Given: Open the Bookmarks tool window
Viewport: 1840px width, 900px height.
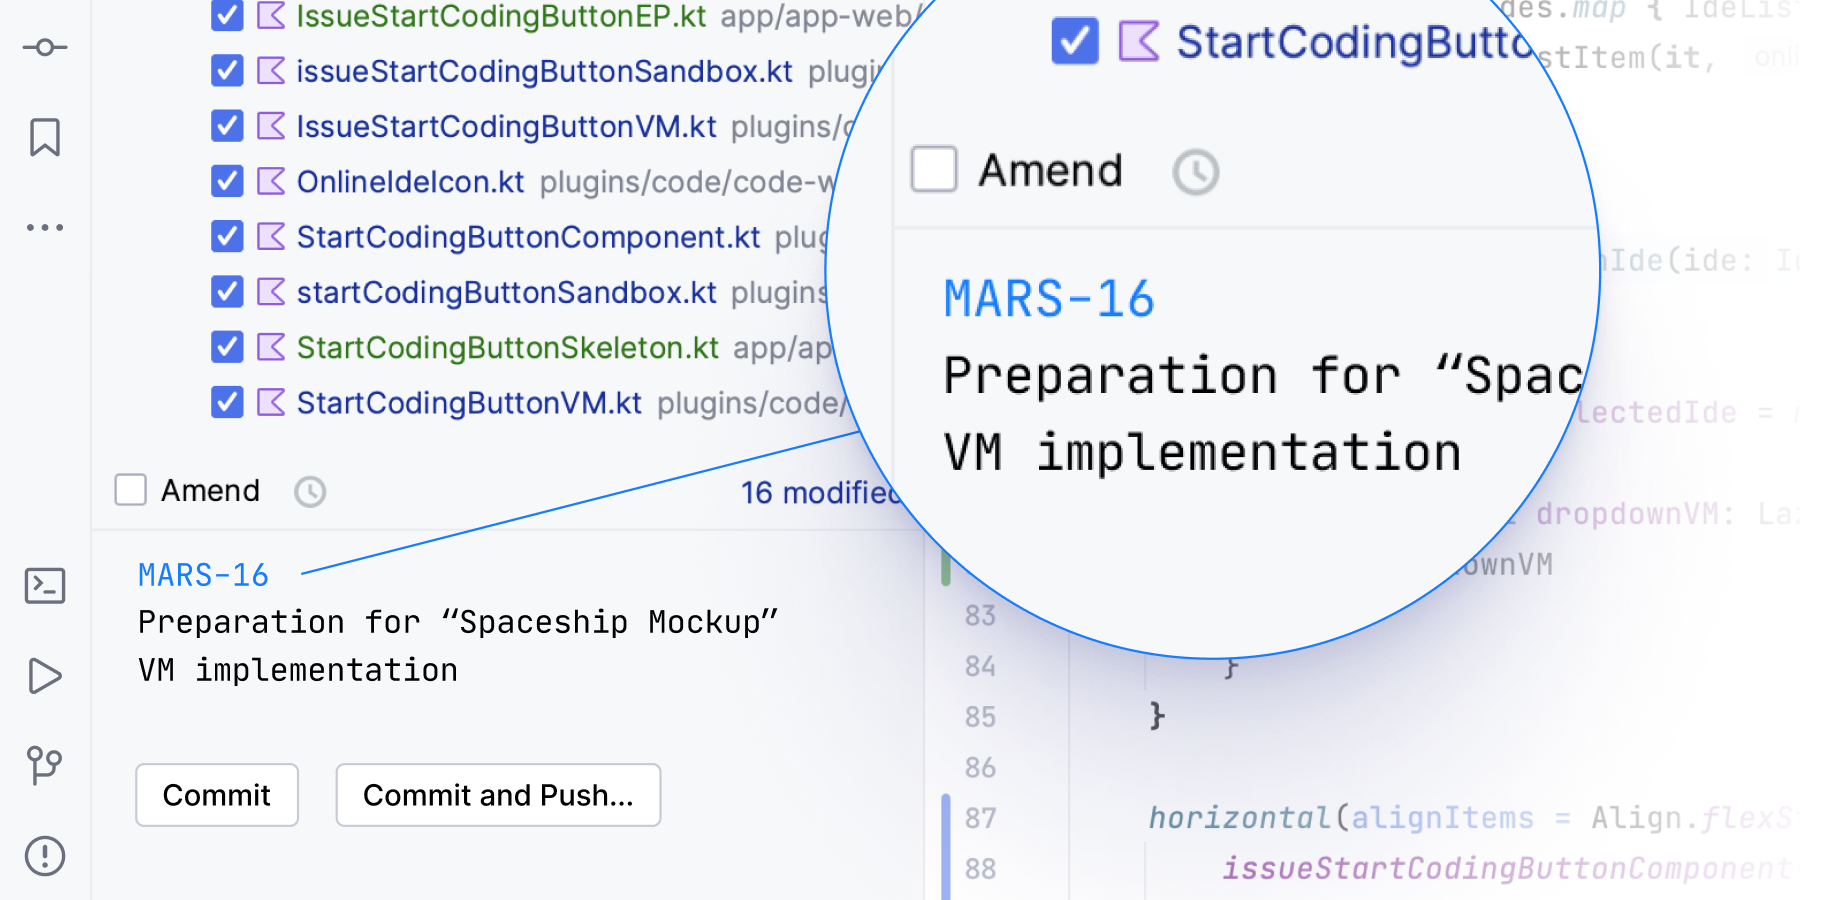Looking at the screenshot, I should [x=45, y=137].
